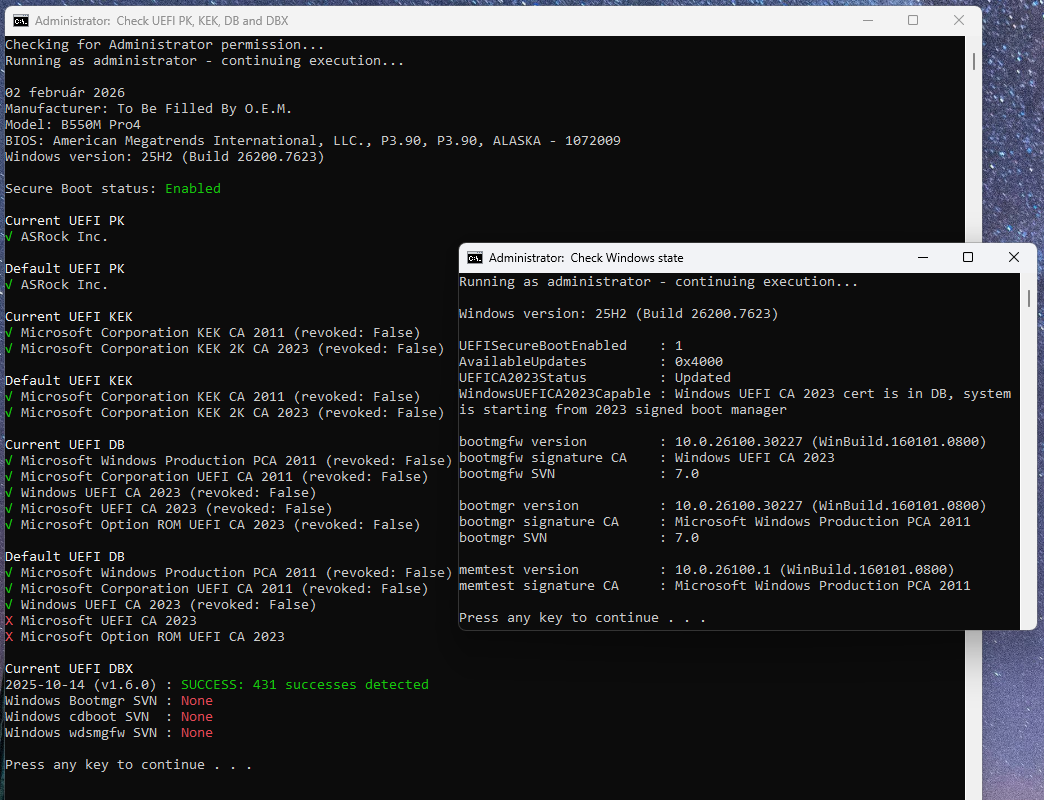The image size is (1044, 800).
Task: Click 'bootmgr SVN : 7.0' line
Action: (579, 537)
